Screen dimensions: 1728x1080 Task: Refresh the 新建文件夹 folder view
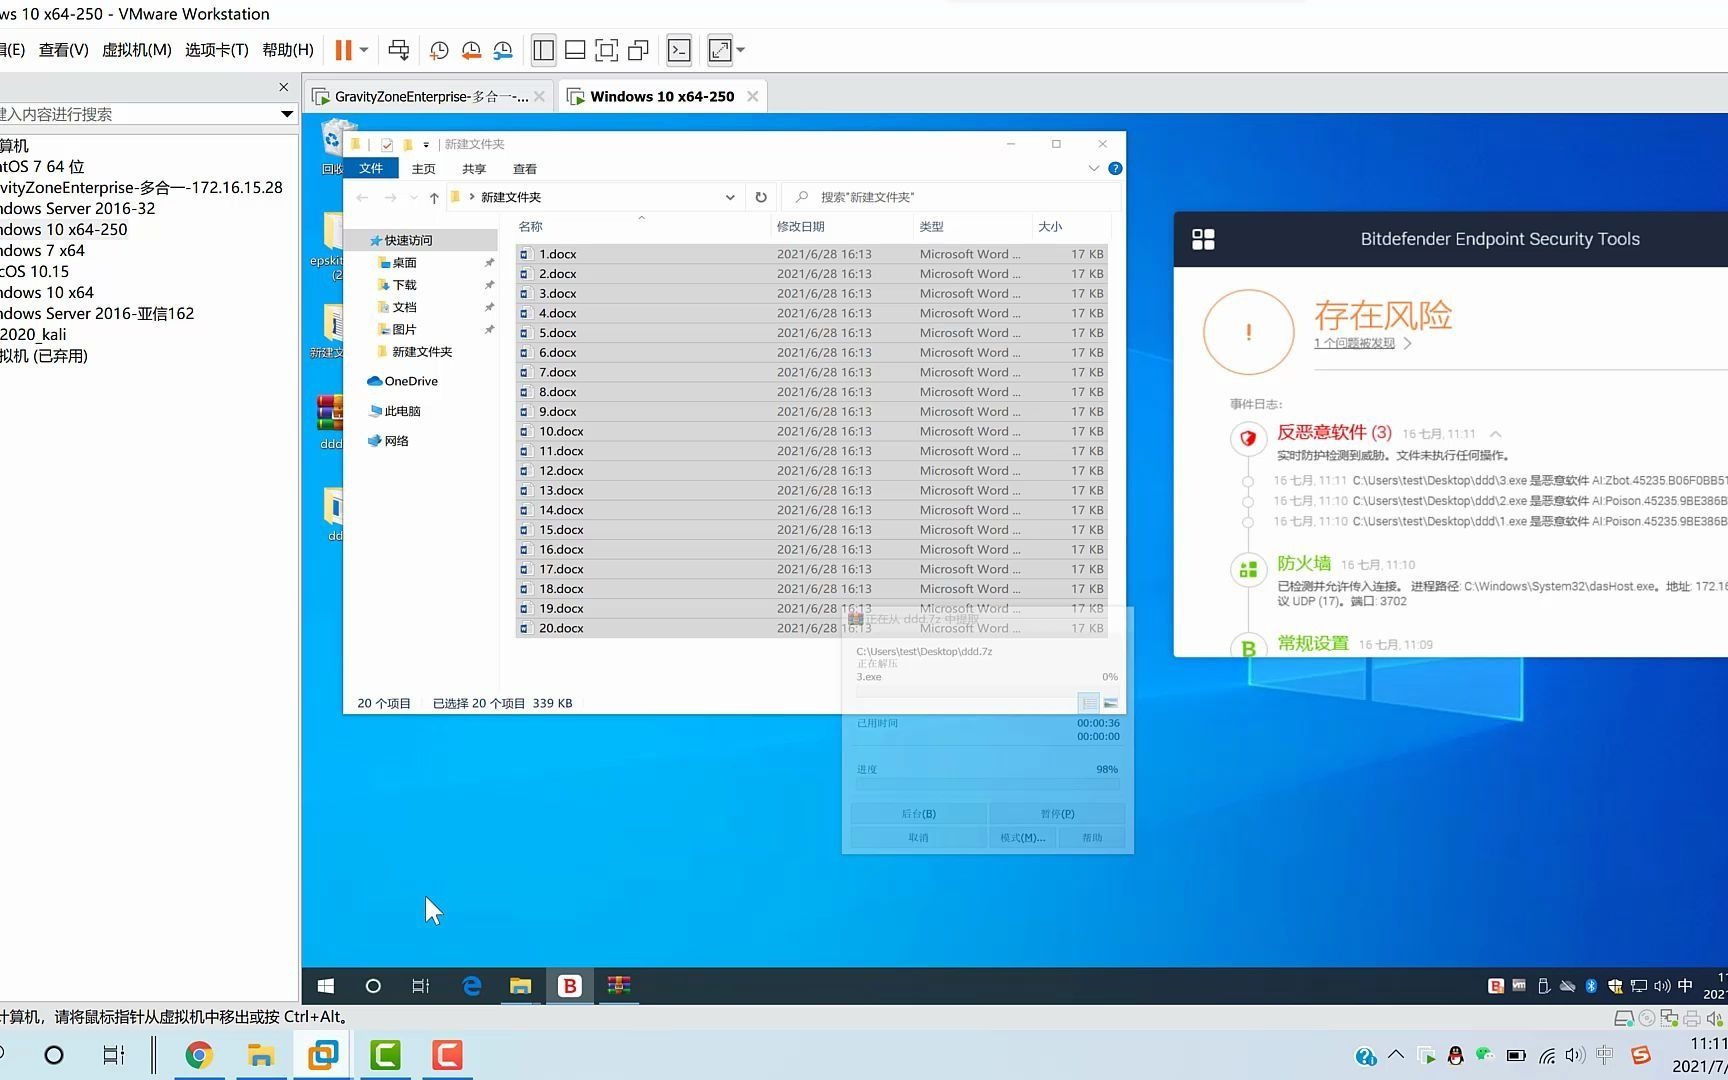tap(761, 197)
